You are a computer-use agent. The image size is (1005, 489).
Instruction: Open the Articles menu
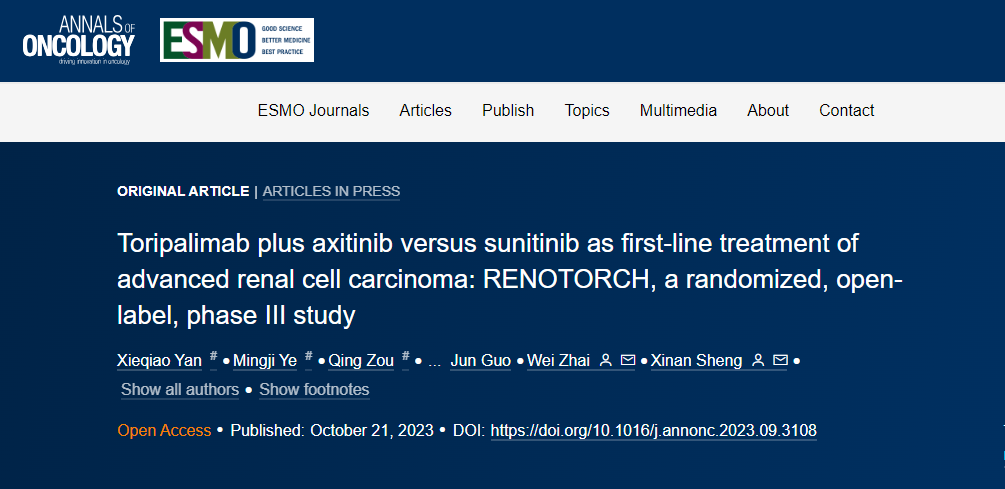click(x=425, y=111)
